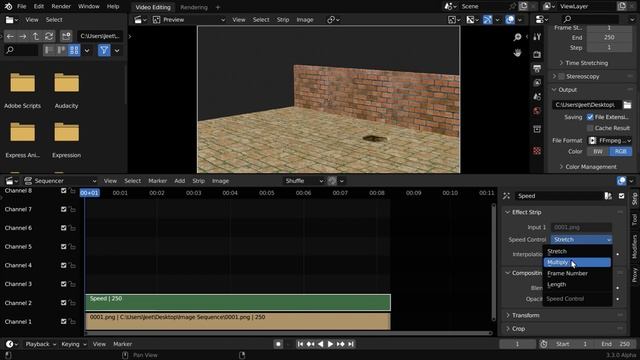Open the Scene properties tab icon
This screenshot has height=360, width=640.
537,97
